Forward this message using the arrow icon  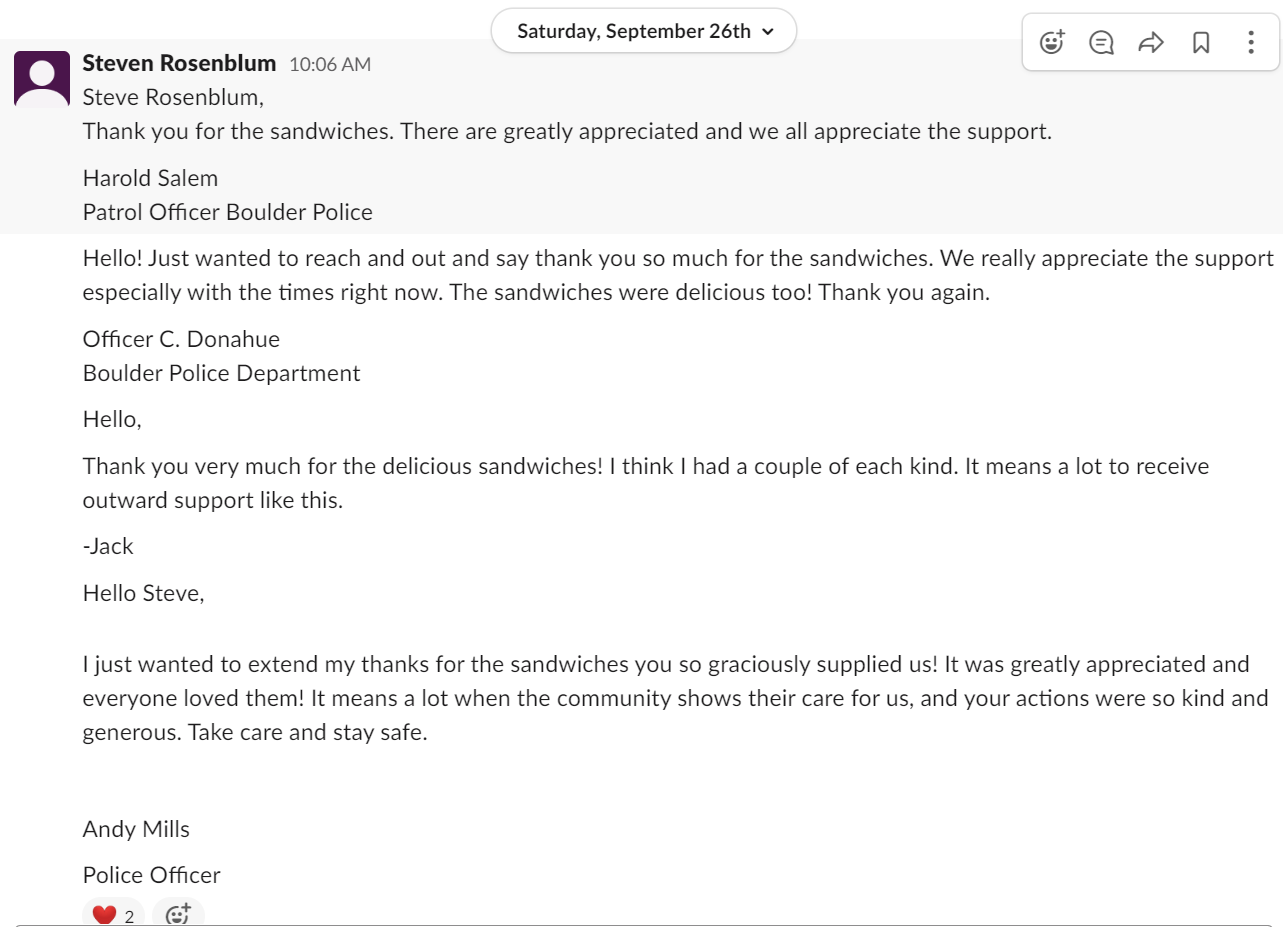point(1151,42)
